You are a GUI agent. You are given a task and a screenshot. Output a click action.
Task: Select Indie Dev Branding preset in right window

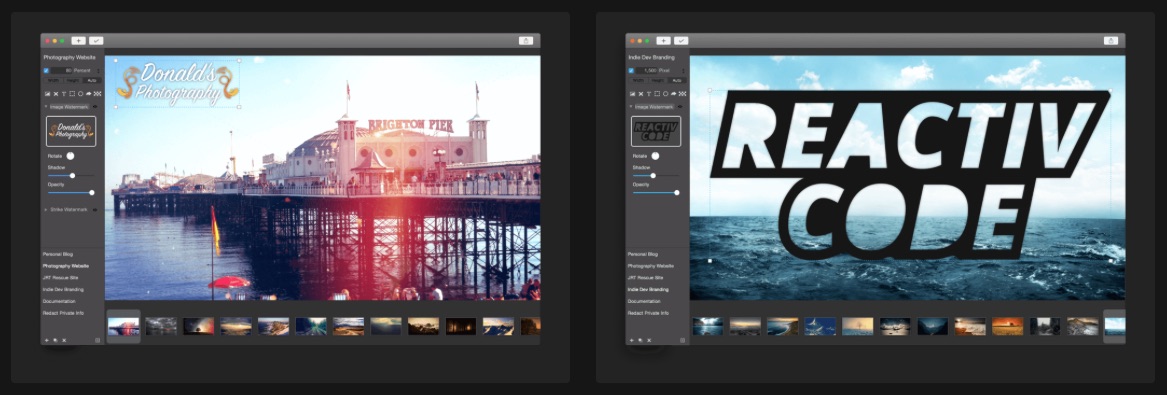pos(649,289)
